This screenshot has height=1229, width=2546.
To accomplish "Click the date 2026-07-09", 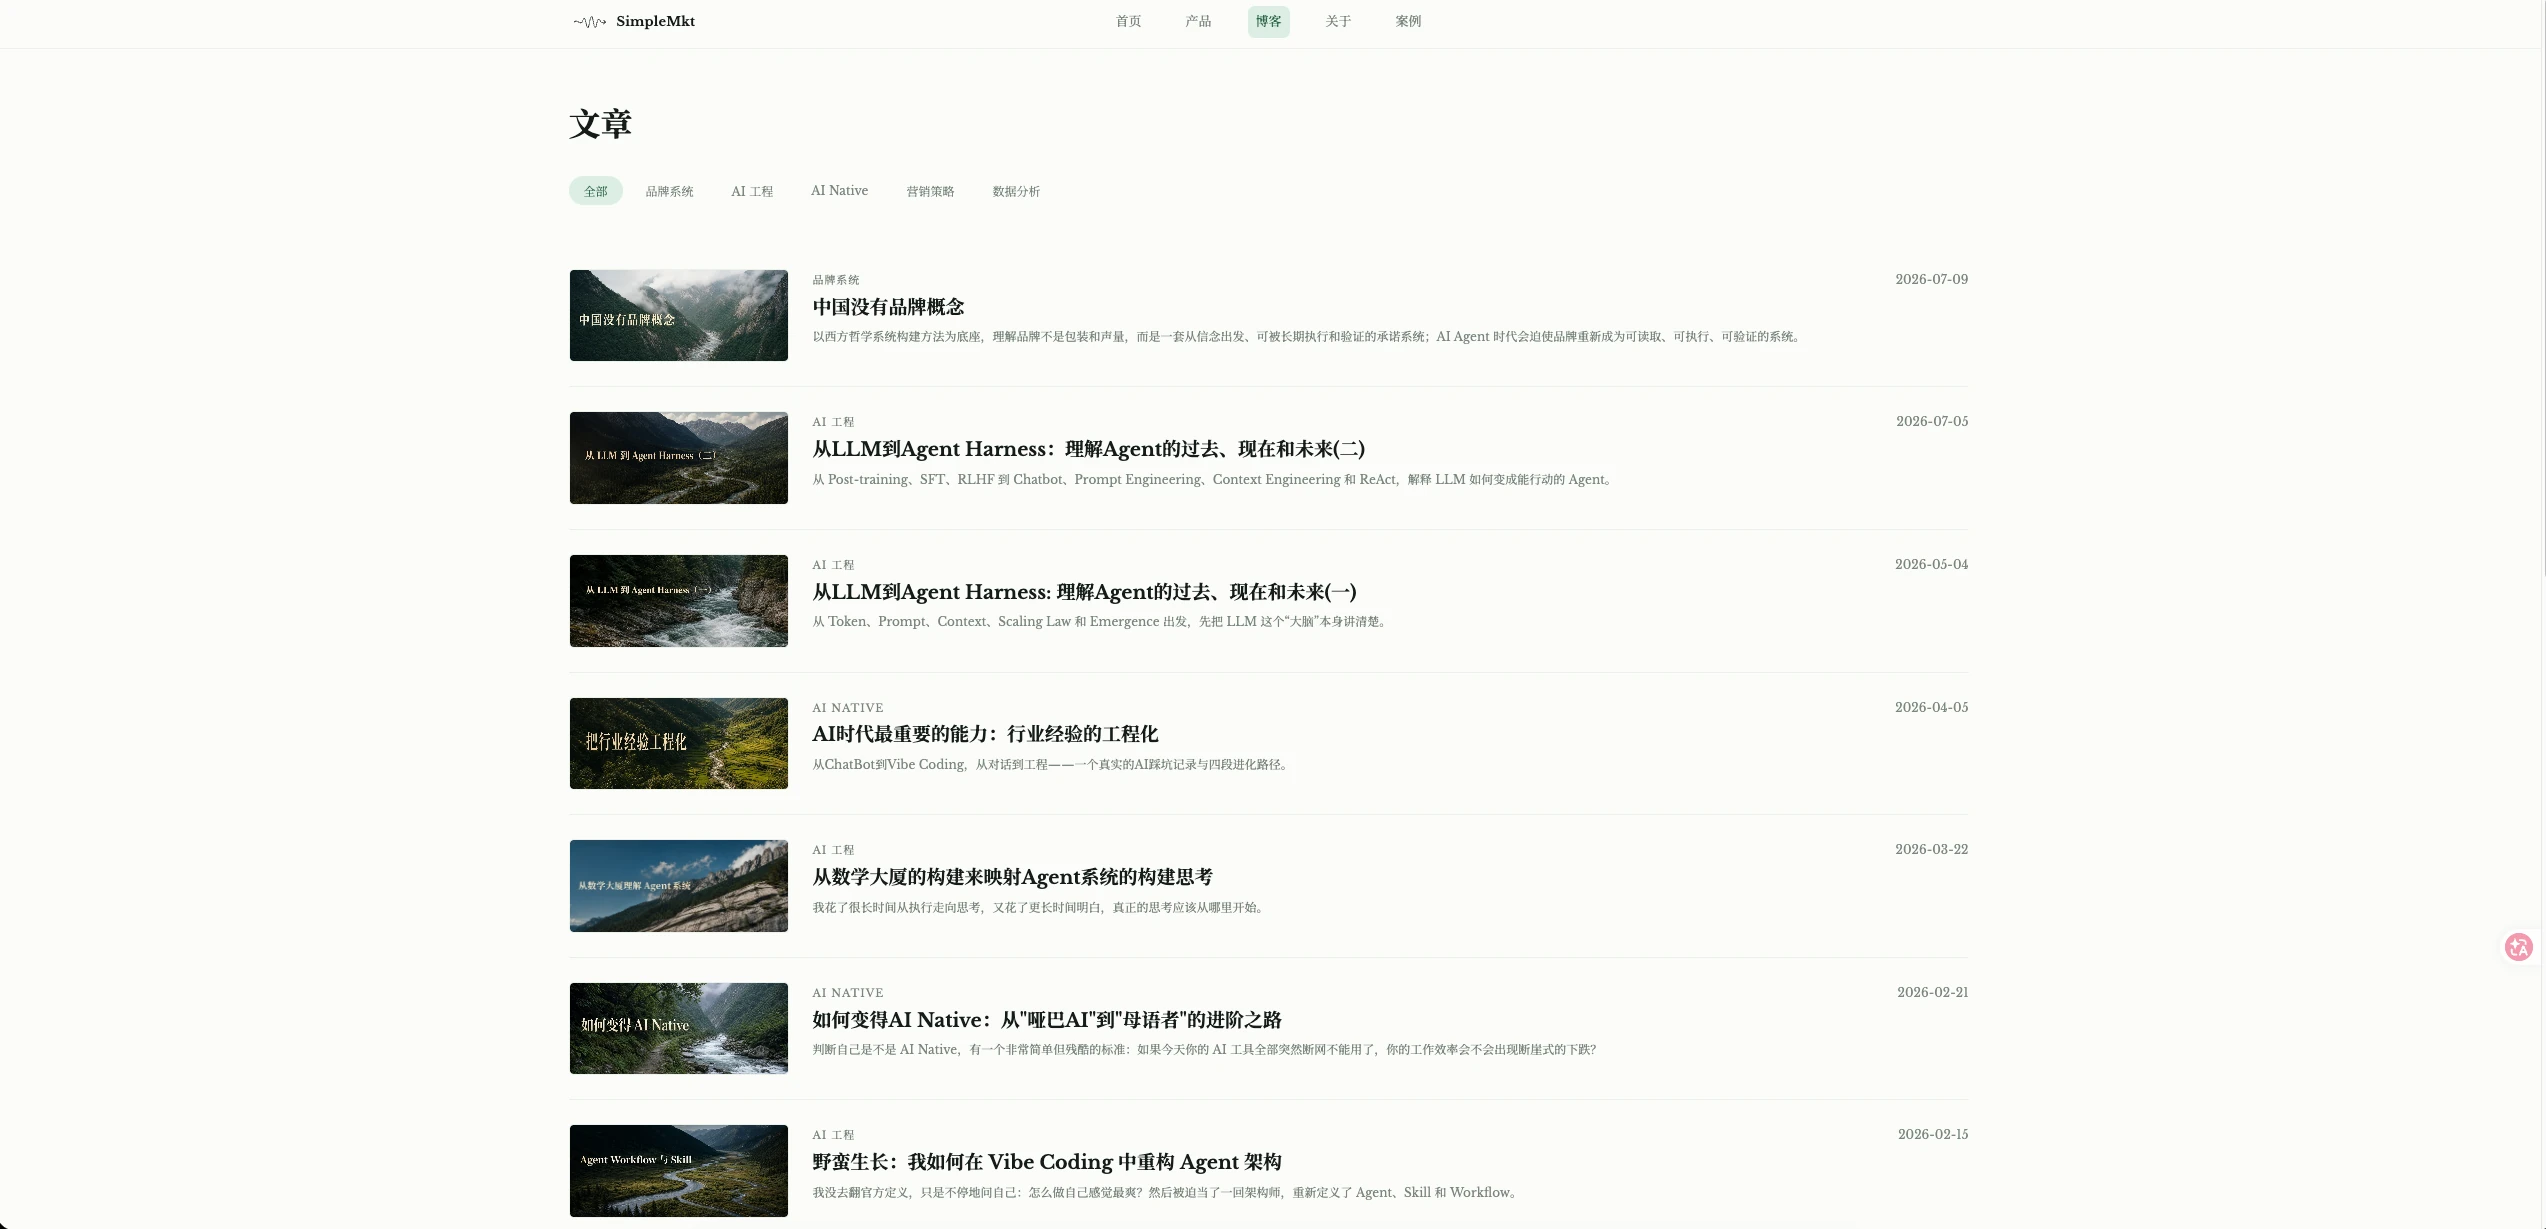I will pos(1931,279).
